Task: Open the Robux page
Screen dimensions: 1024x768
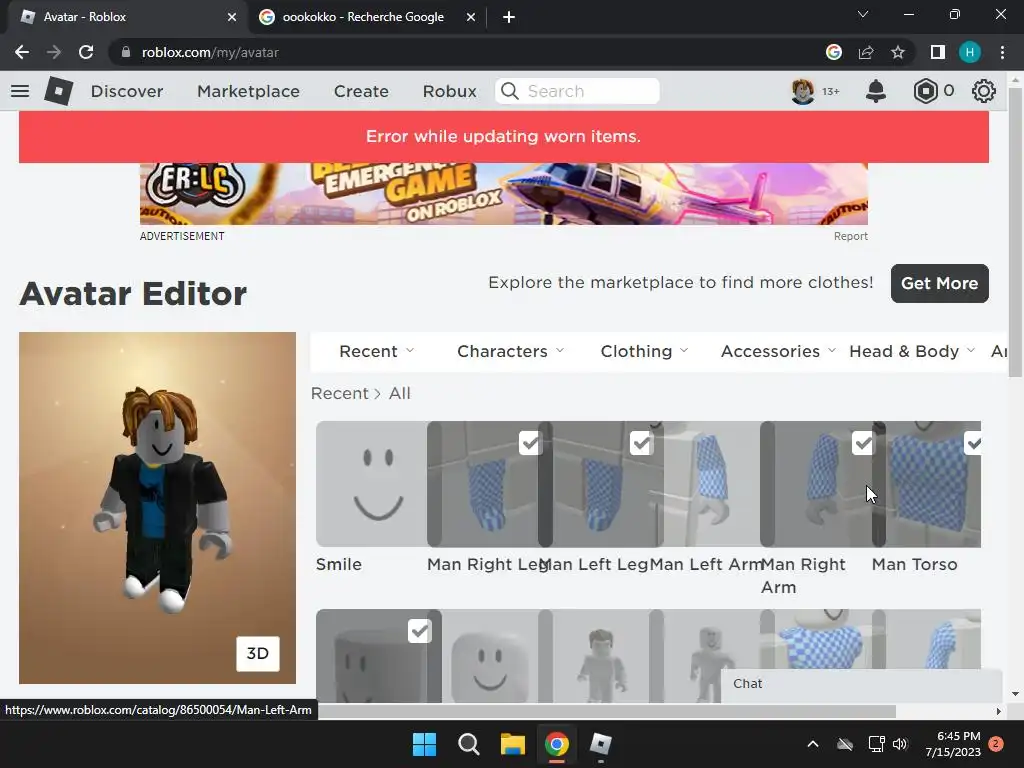Action: [x=449, y=91]
